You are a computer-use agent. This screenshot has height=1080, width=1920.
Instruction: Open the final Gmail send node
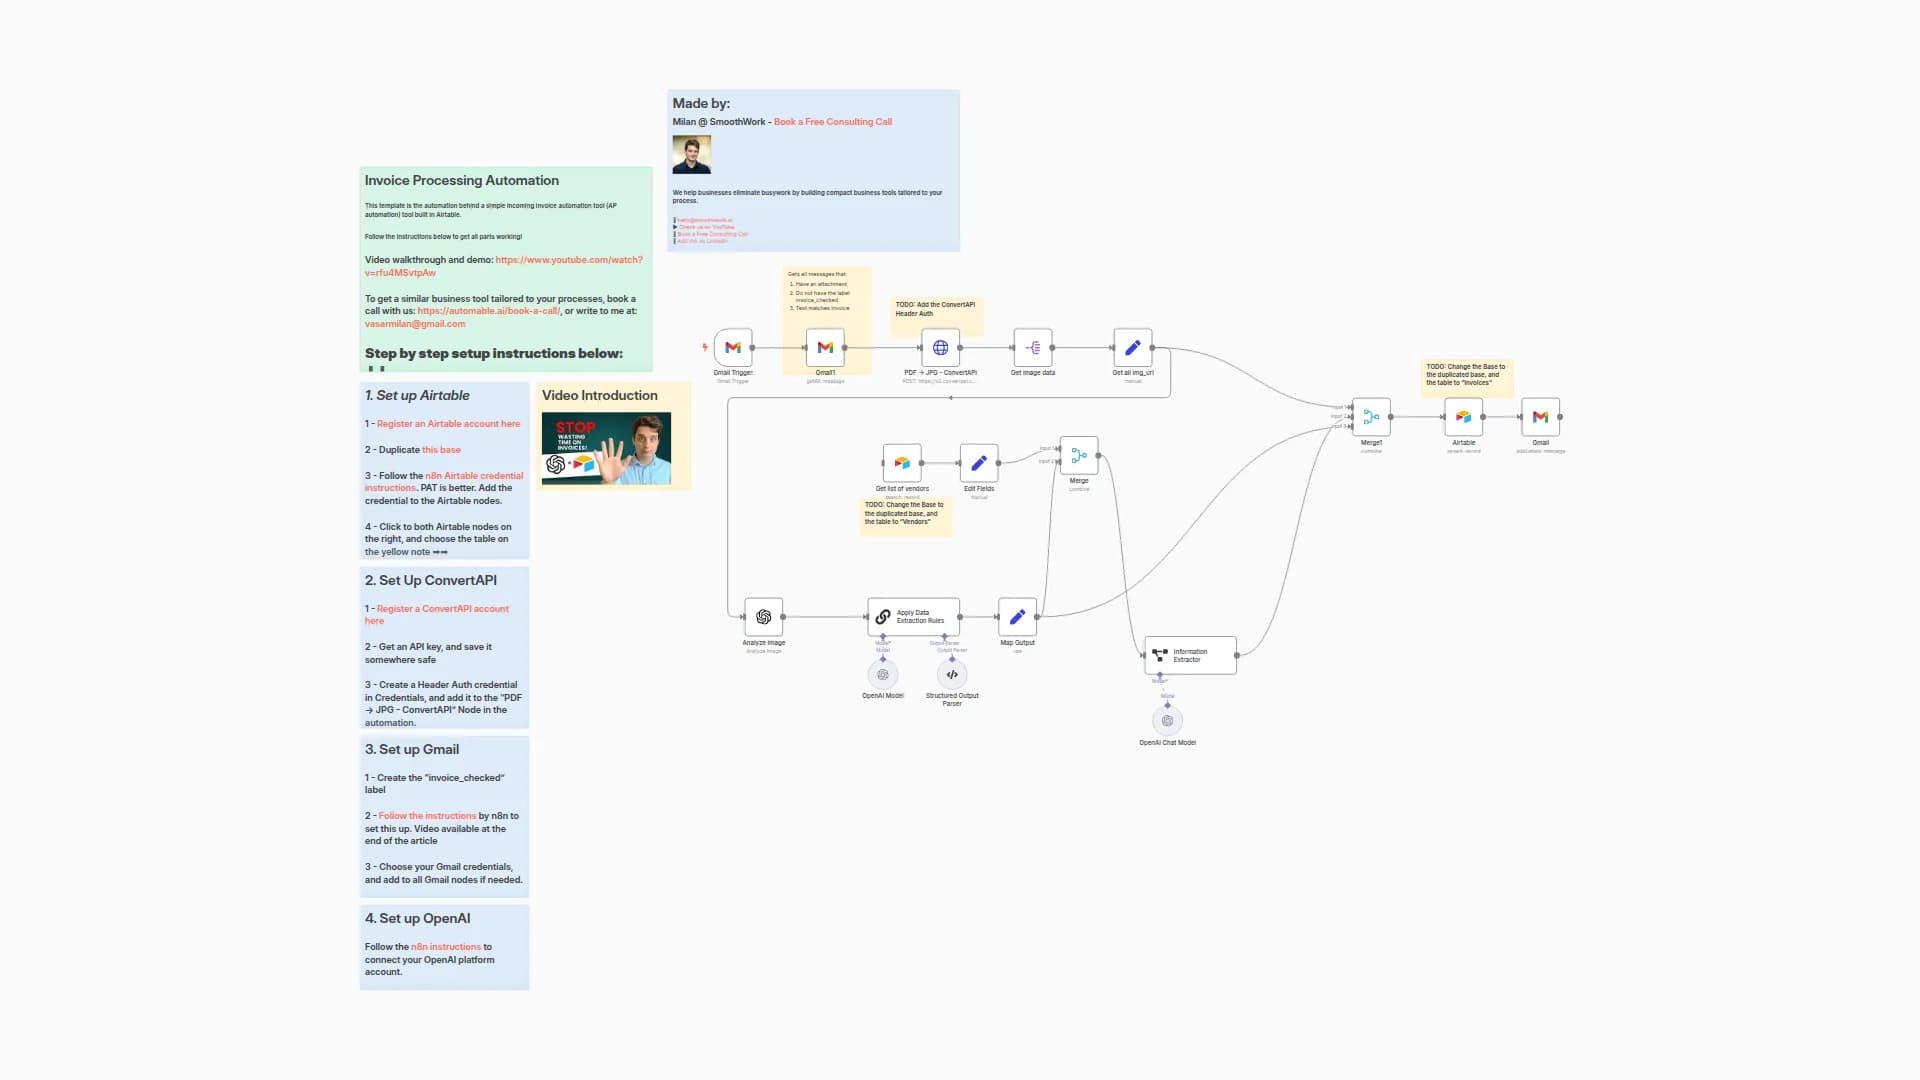coord(1540,417)
